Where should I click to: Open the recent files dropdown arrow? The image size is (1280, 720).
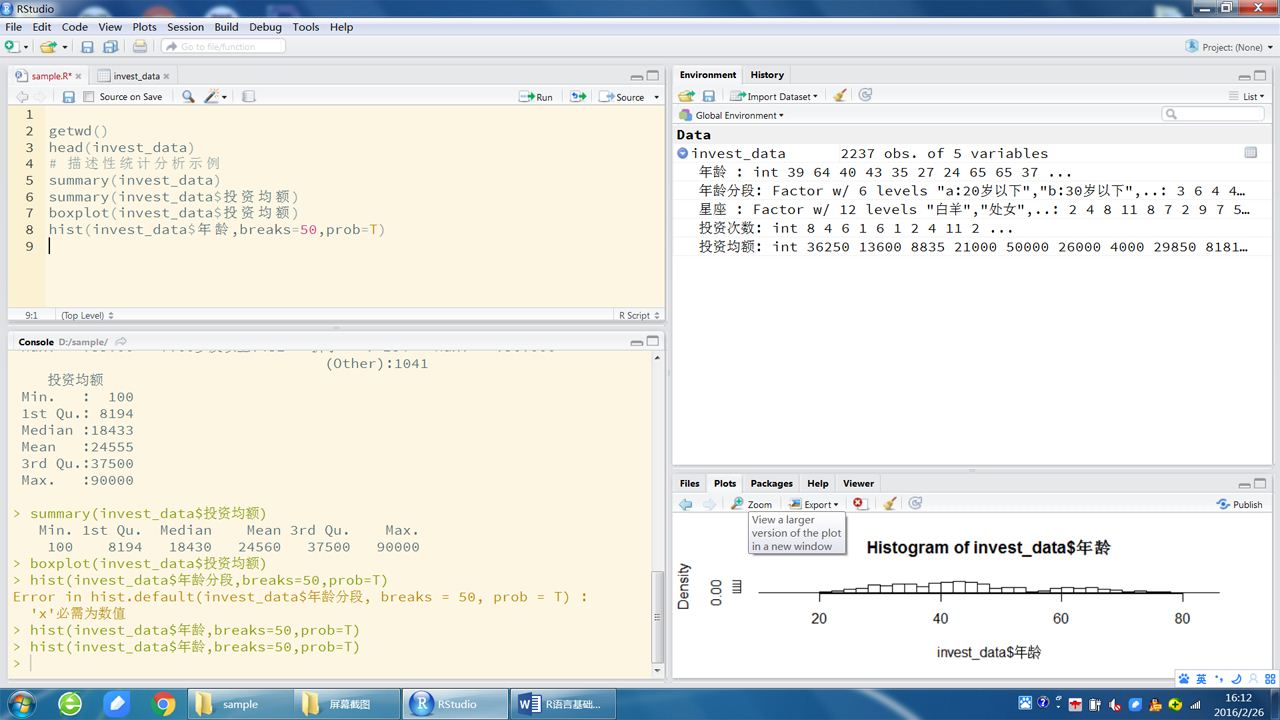tap(65, 47)
